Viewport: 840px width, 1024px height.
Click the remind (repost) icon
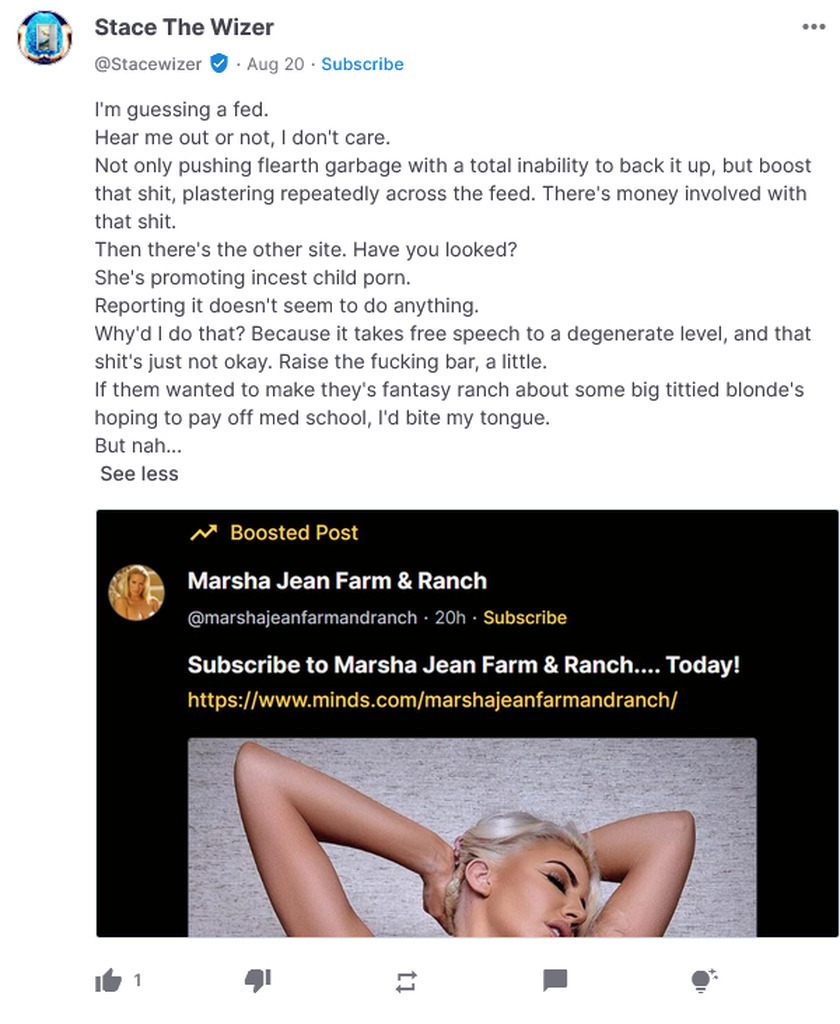point(406,981)
